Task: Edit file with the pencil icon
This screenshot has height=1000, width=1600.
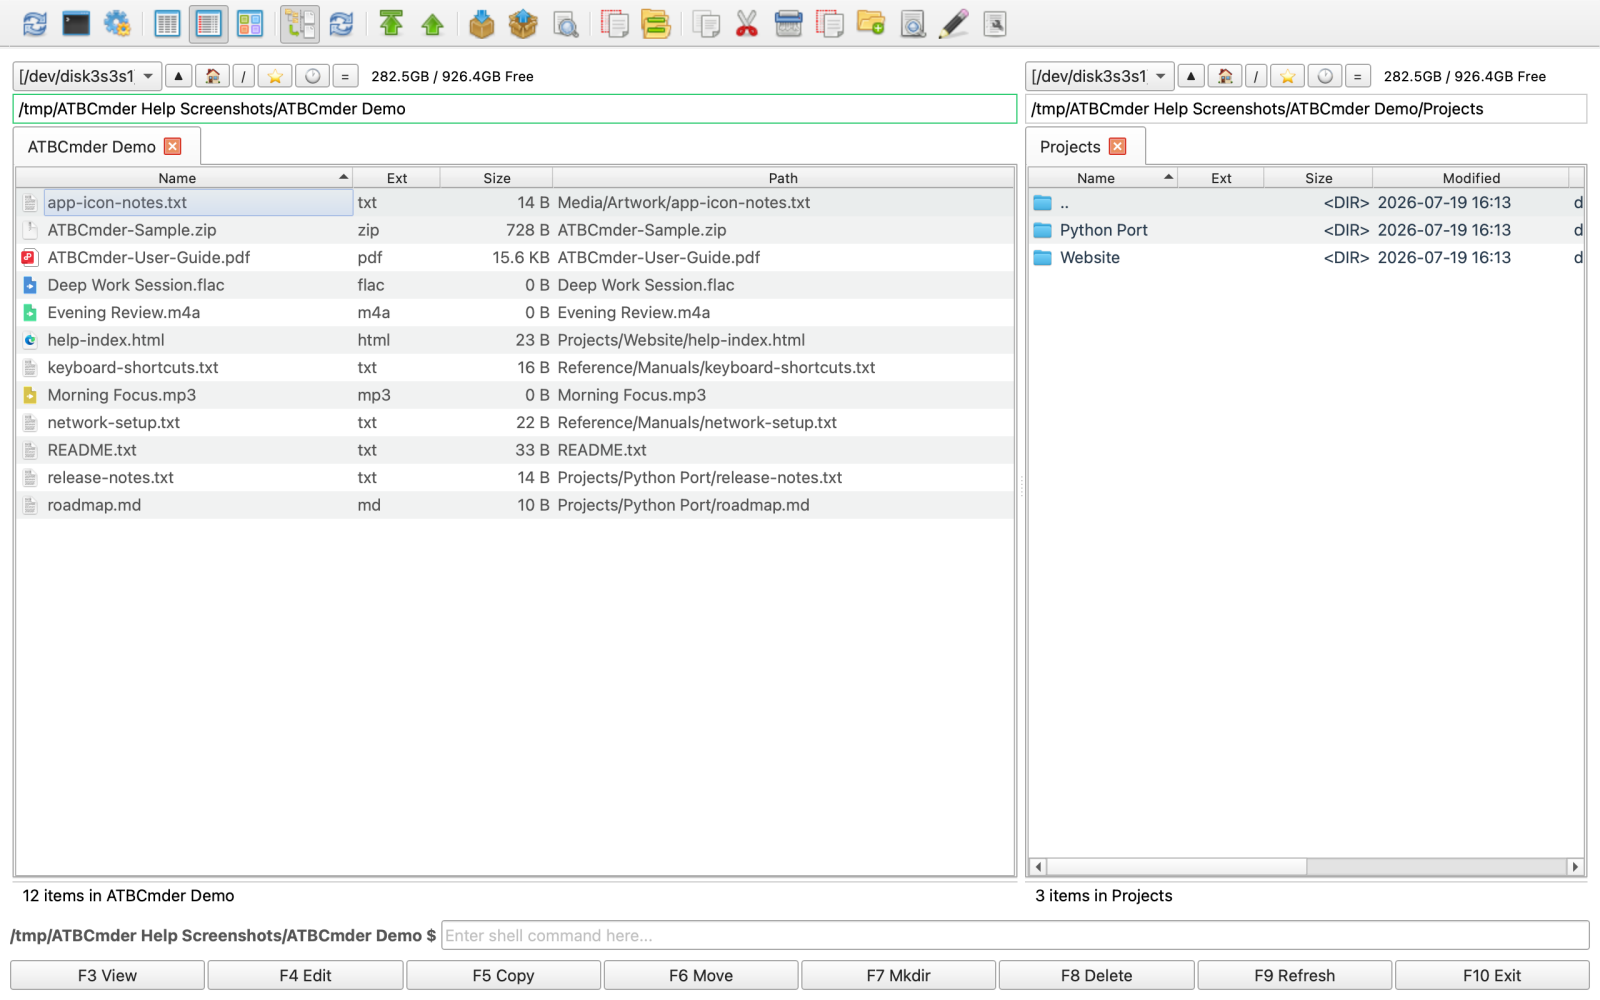Action: tap(954, 24)
